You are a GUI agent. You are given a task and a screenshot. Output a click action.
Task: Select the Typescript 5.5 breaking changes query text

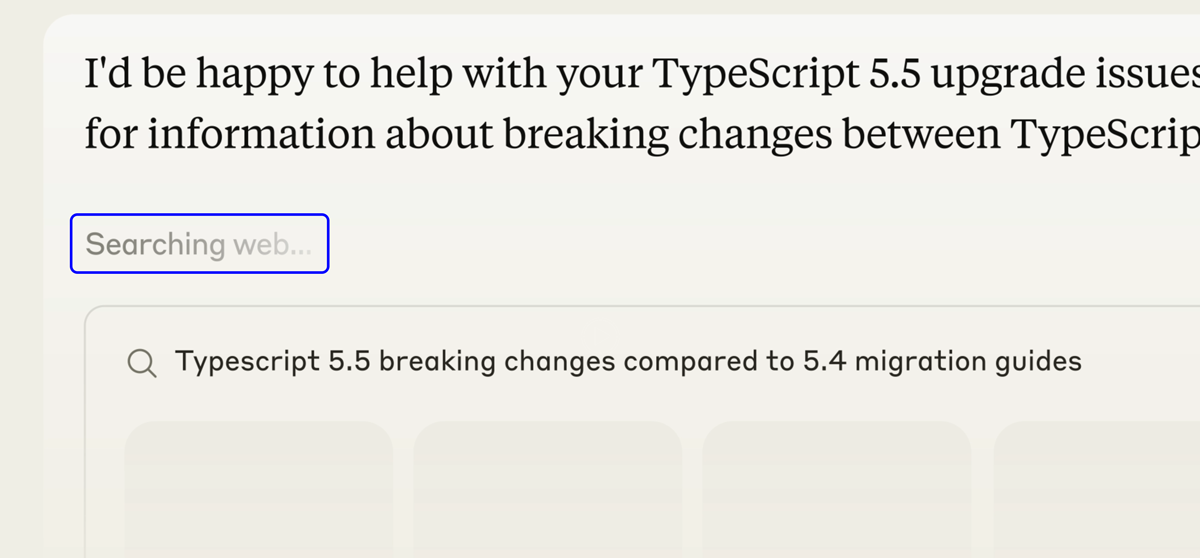(629, 361)
